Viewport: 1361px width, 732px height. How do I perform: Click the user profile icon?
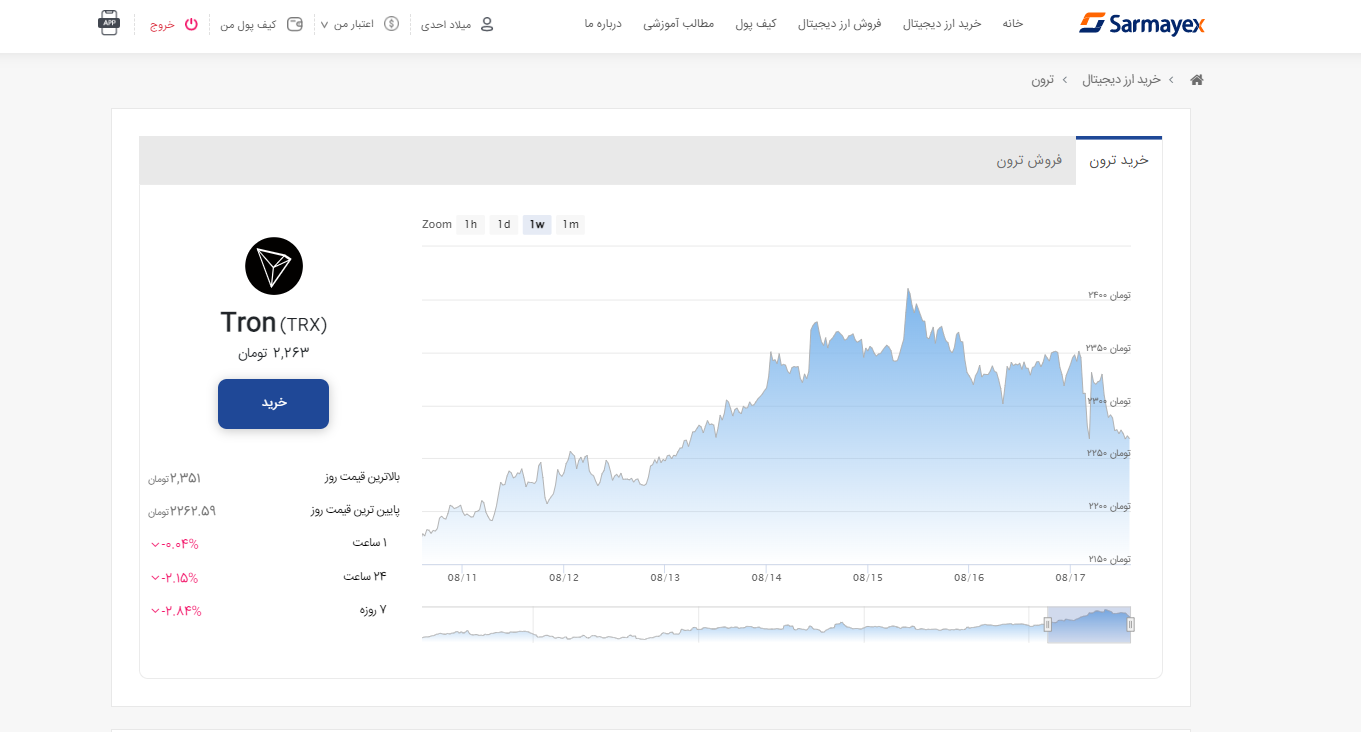(487, 24)
